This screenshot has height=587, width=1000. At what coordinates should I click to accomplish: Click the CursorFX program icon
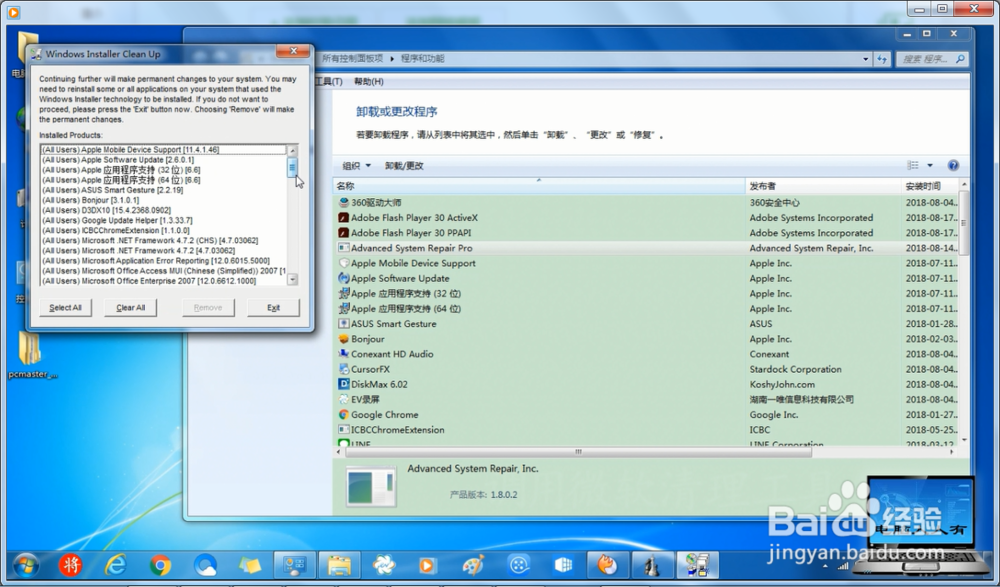[x=344, y=369]
